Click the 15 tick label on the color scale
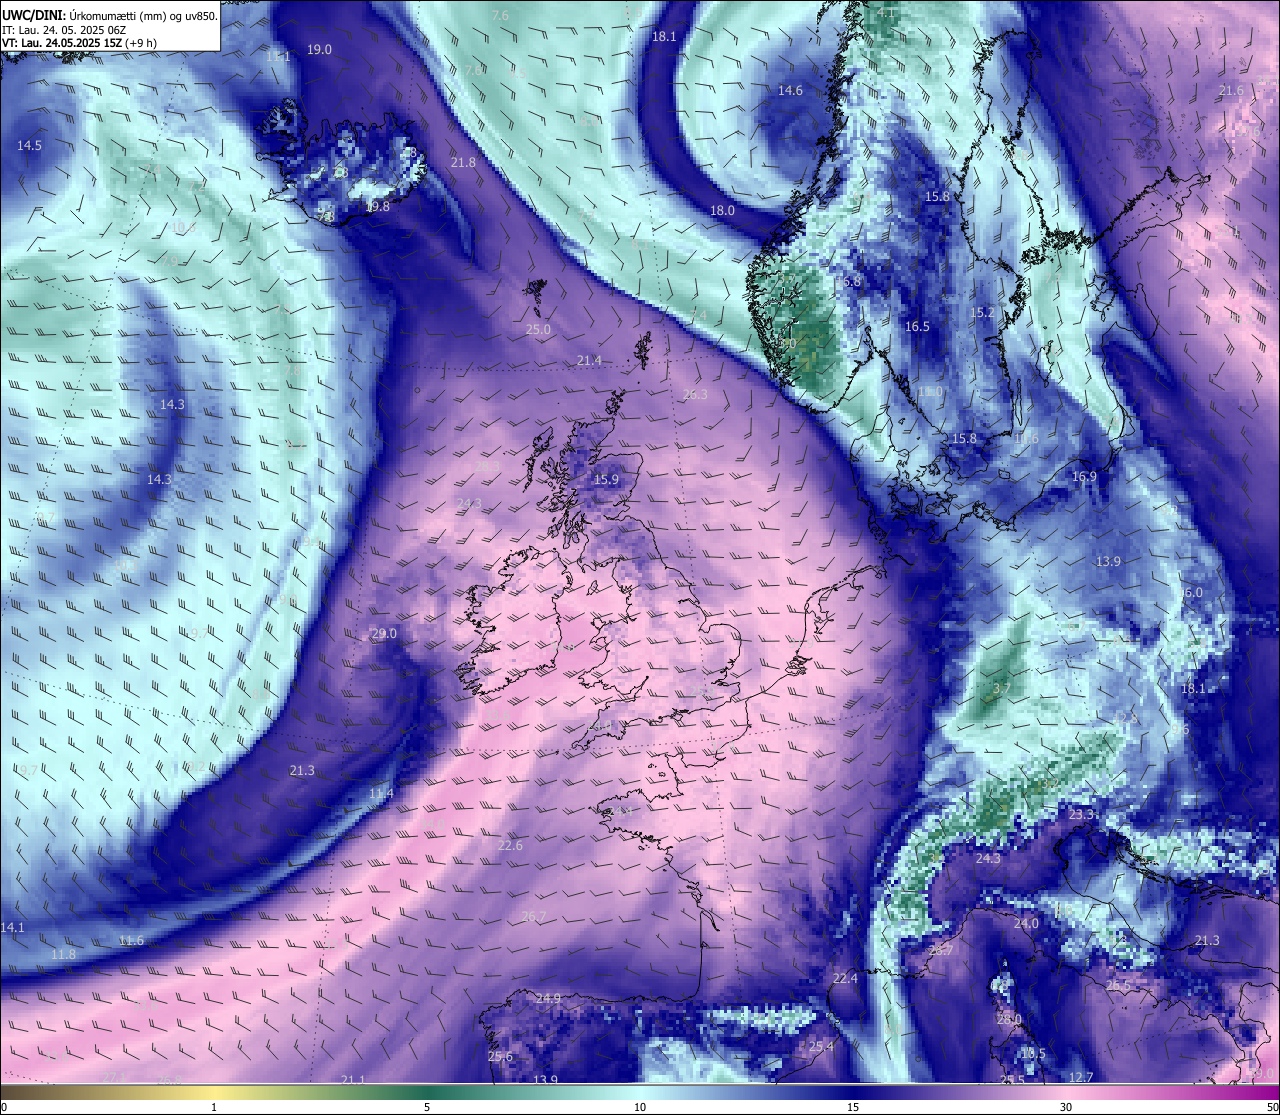1280x1115 pixels. point(853,1107)
